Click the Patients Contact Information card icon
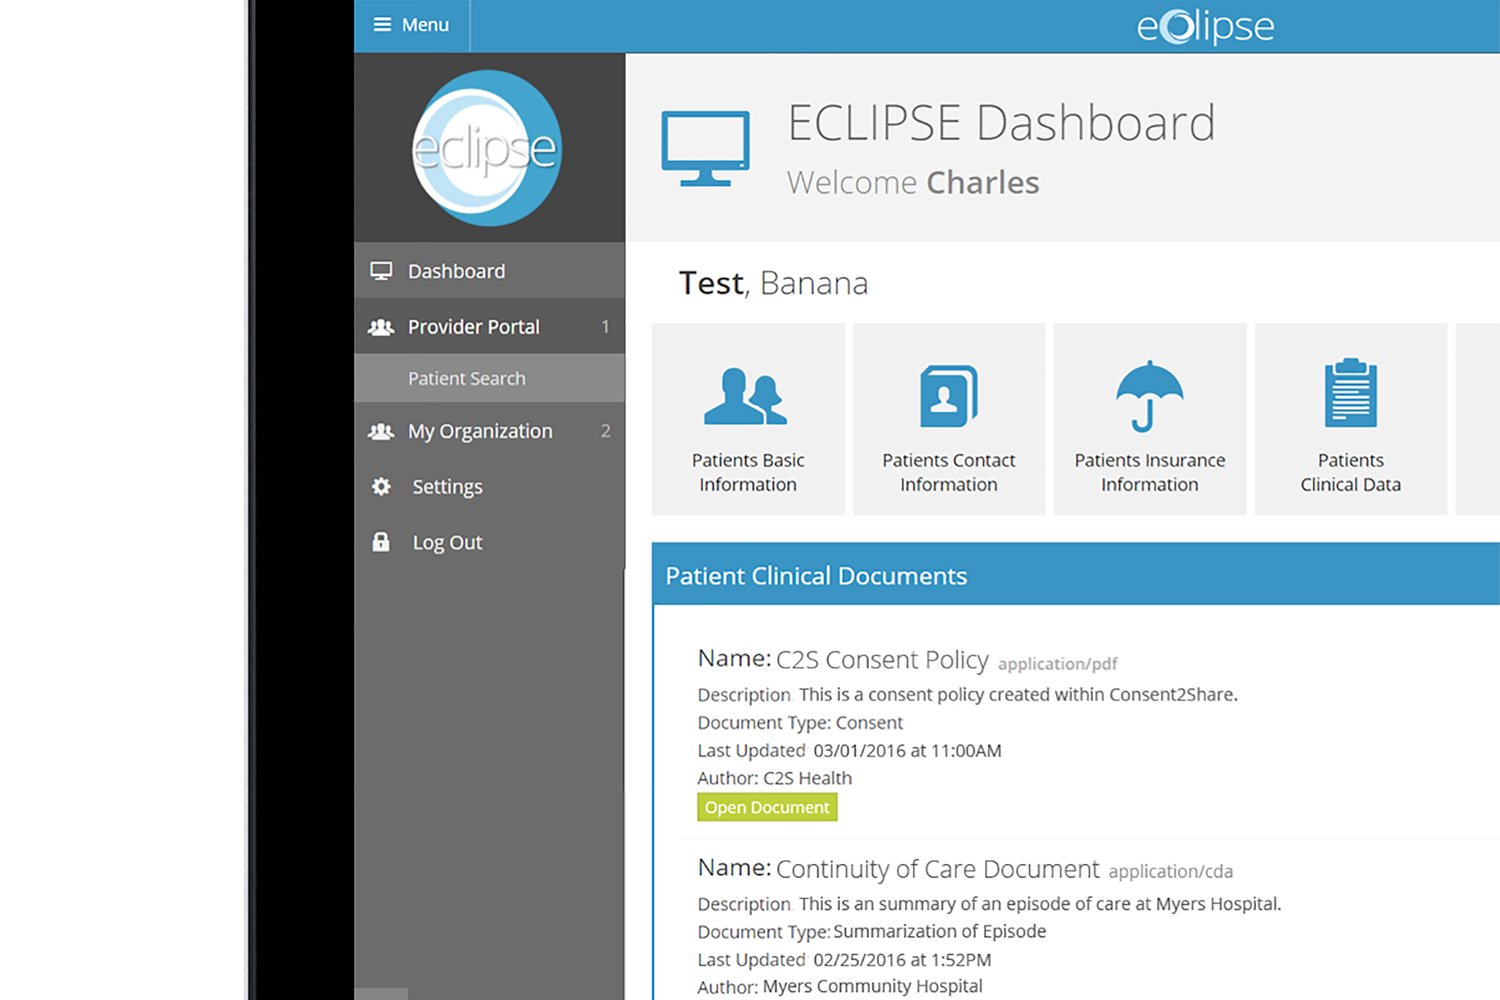 point(948,396)
